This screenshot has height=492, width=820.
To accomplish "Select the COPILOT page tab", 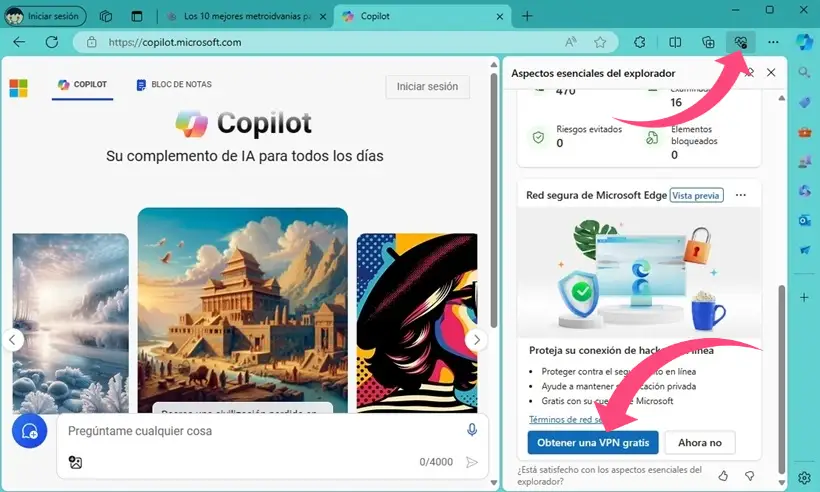I will coord(82,85).
